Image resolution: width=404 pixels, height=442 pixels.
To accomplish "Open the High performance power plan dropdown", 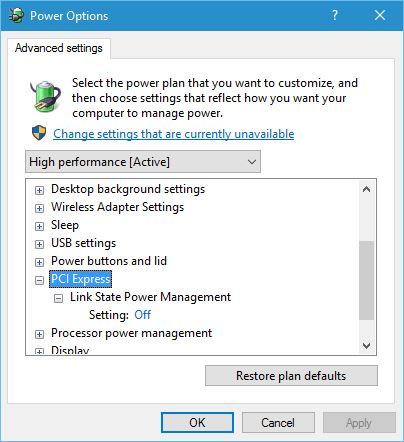I will click(x=143, y=162).
